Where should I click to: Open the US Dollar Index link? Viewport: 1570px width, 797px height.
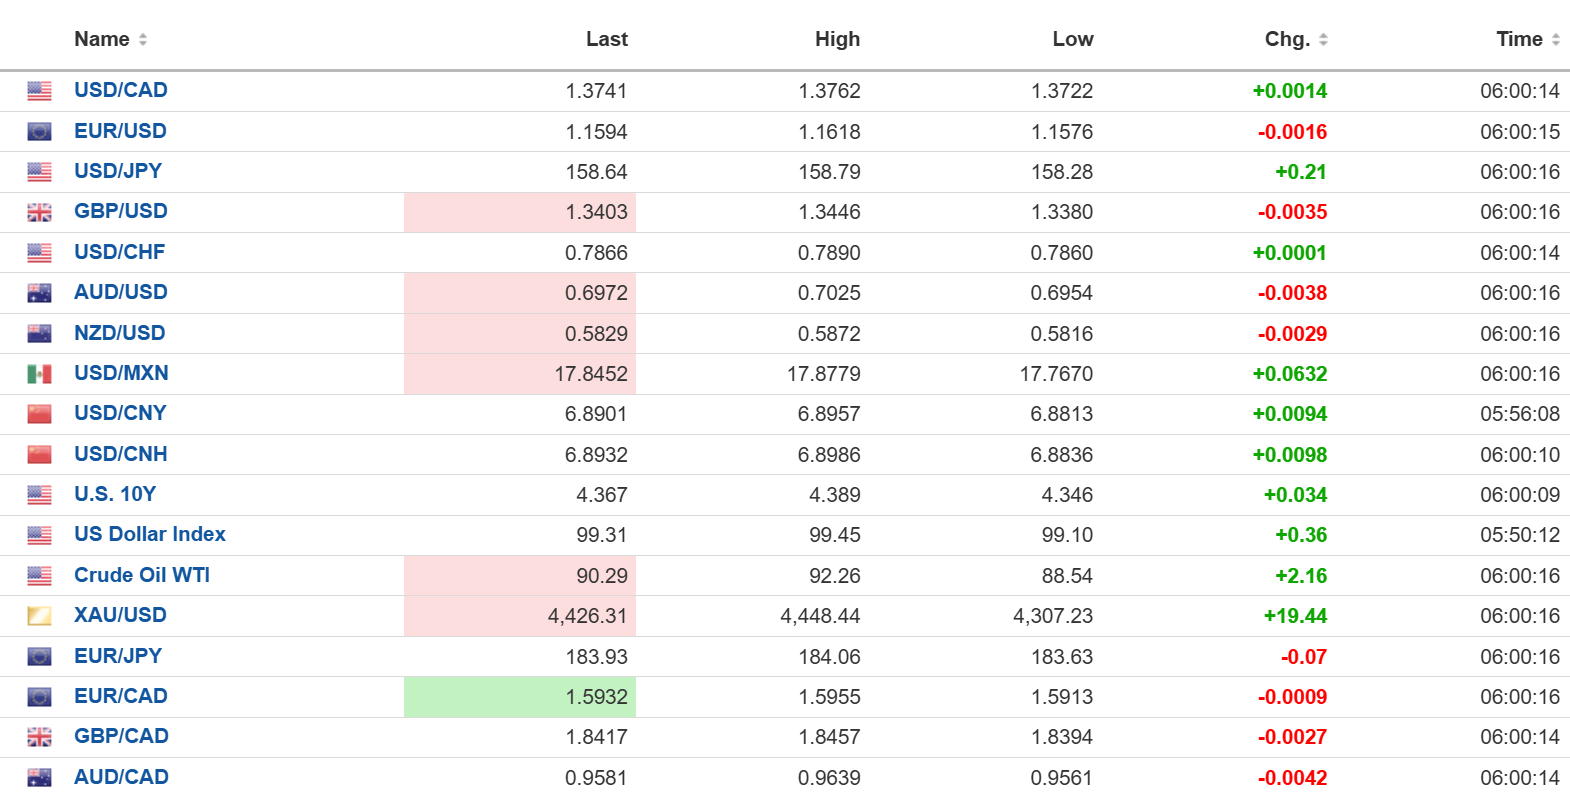[150, 534]
